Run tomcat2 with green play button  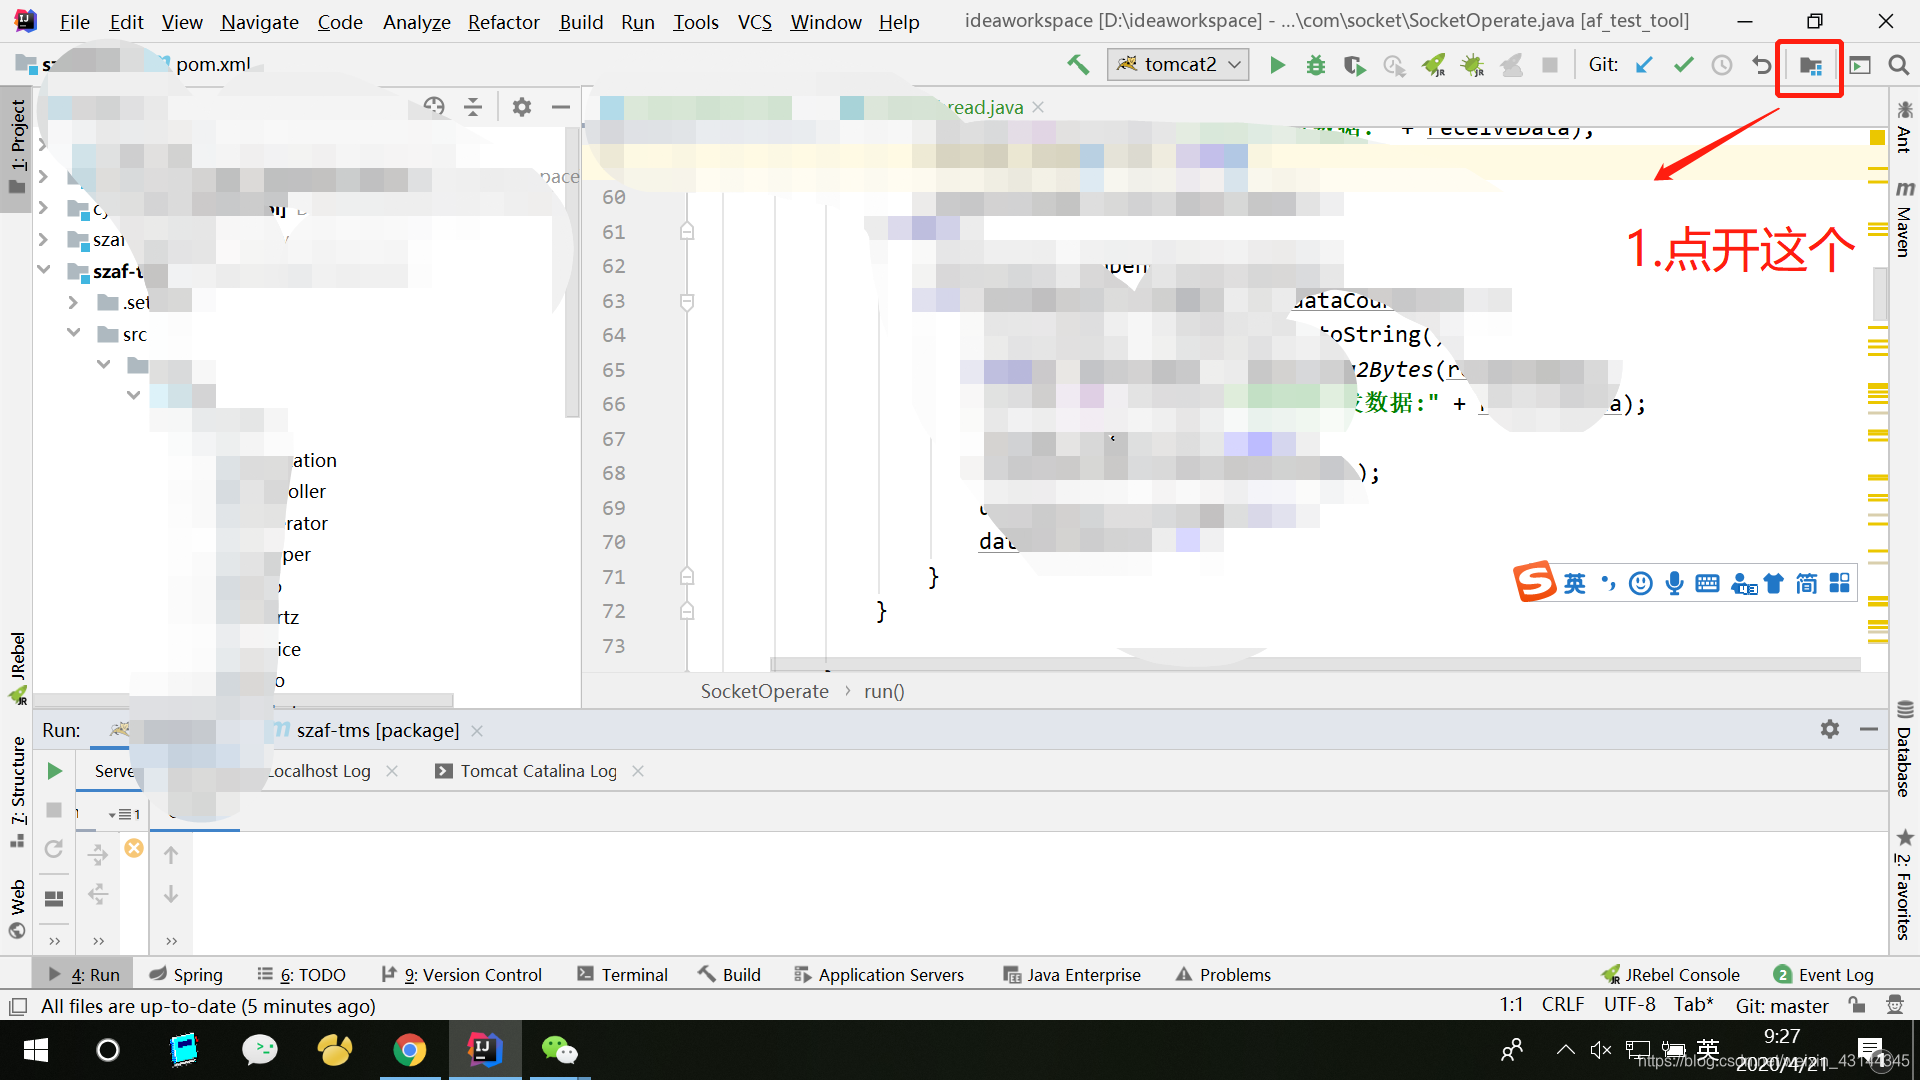(1277, 65)
